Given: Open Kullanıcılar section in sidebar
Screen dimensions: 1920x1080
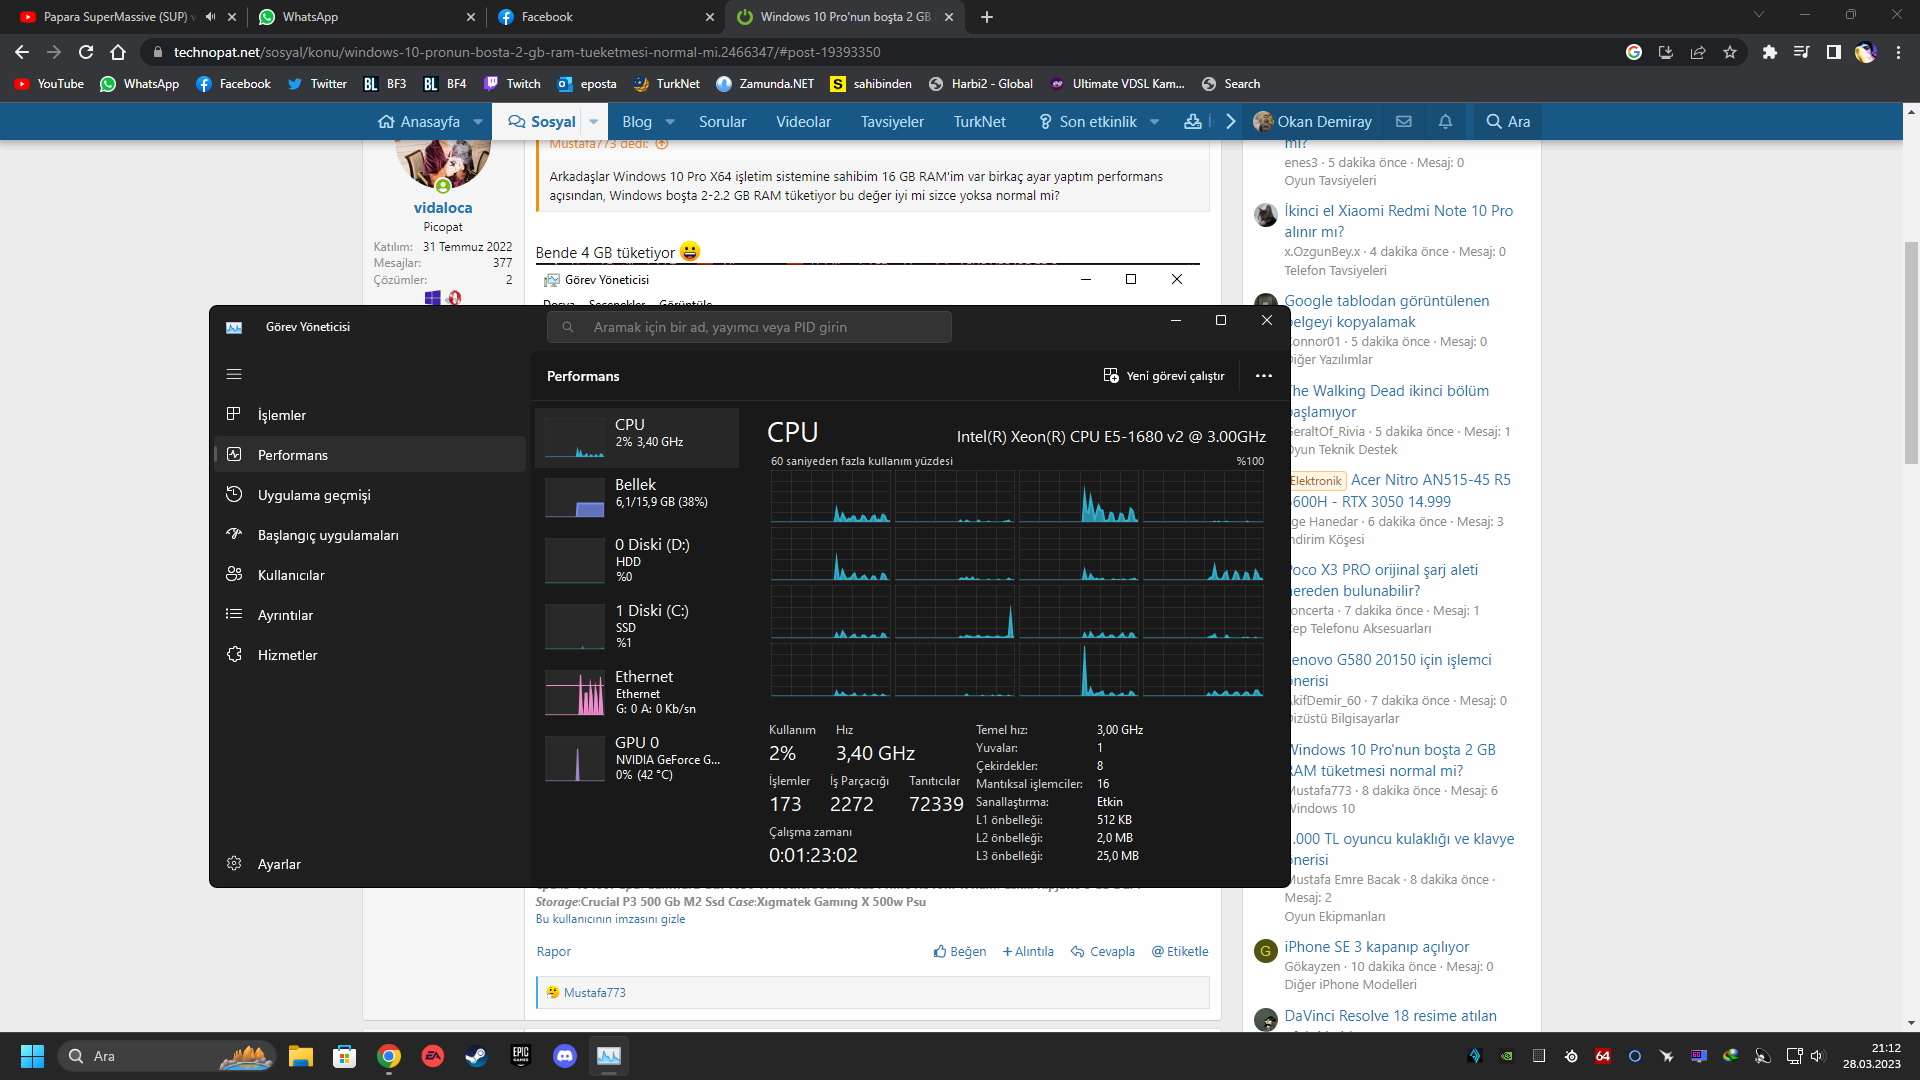Looking at the screenshot, I should click(x=290, y=575).
